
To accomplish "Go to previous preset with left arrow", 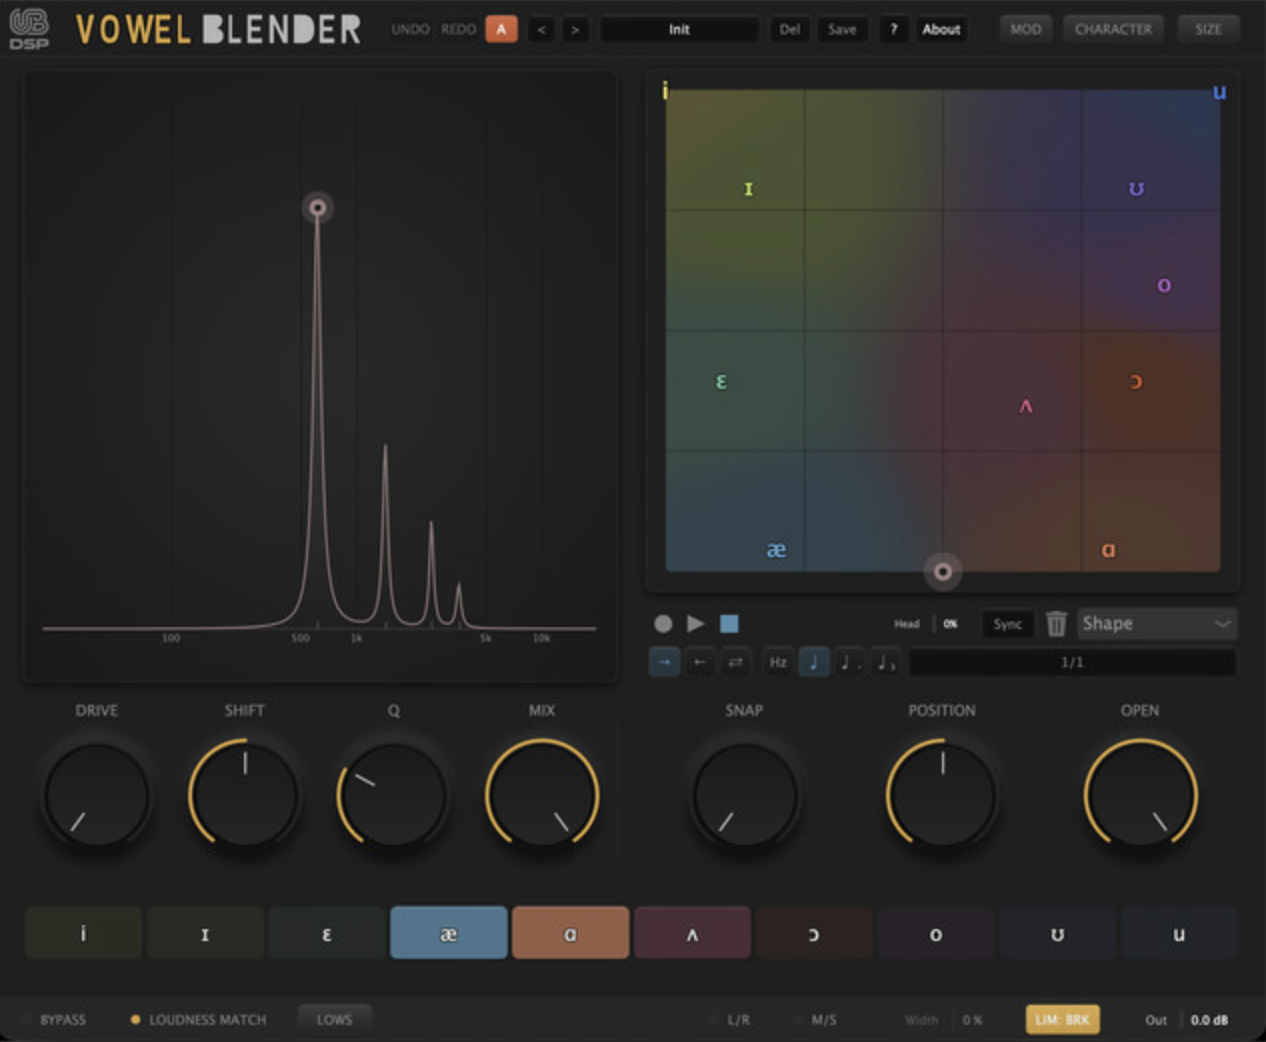I will pos(541,29).
